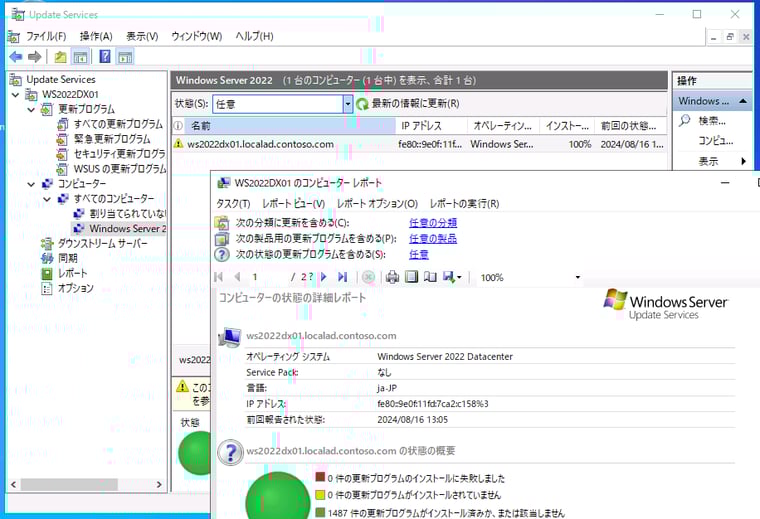Go to previous report page icon

pos(237,277)
